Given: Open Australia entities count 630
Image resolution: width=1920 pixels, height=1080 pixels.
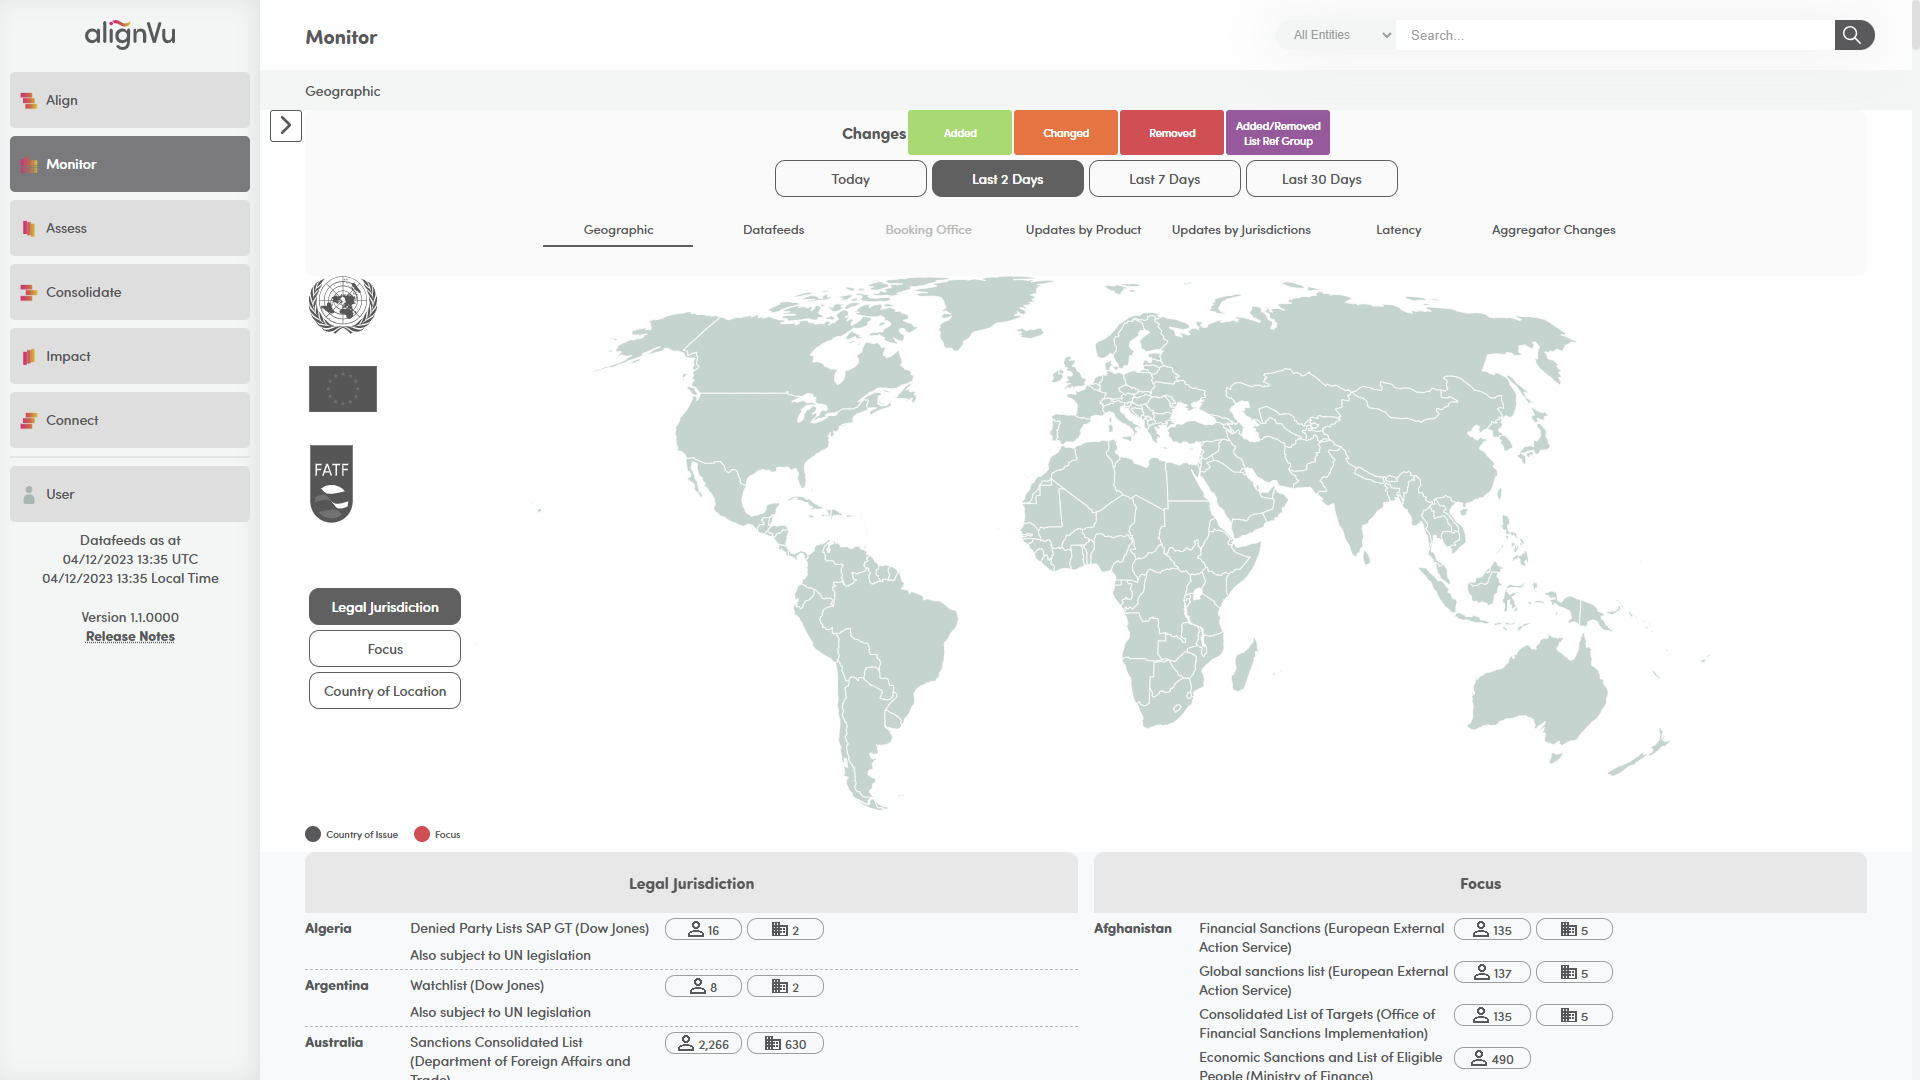Looking at the screenshot, I should (785, 1044).
